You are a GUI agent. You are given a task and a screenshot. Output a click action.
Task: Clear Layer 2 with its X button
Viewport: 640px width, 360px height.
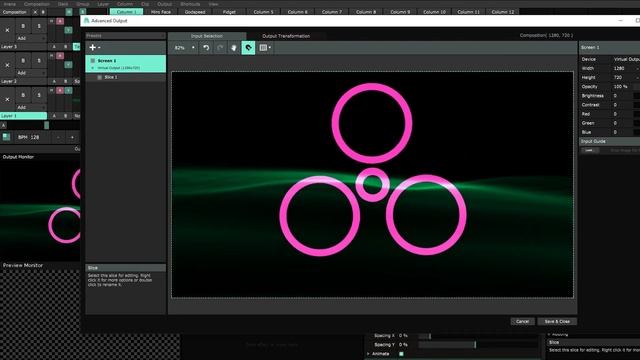pyautogui.click(x=7, y=65)
